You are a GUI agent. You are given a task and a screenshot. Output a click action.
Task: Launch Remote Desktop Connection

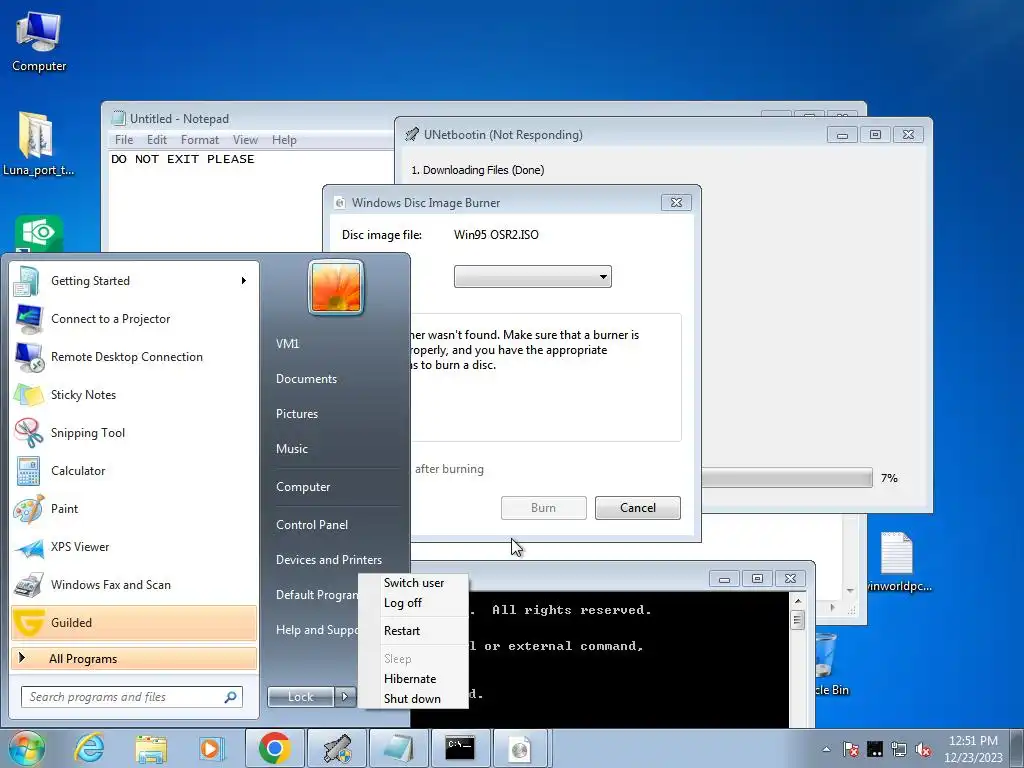click(x=134, y=357)
